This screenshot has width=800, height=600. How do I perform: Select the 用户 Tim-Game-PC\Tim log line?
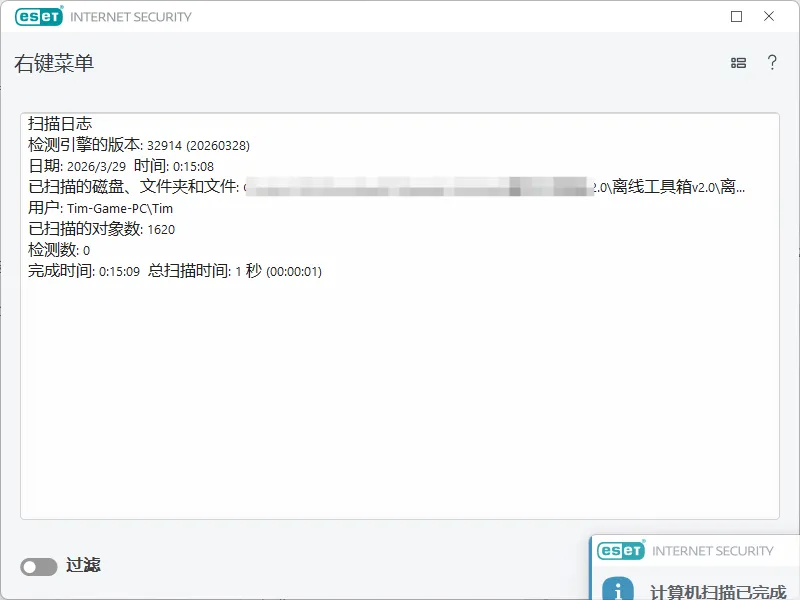[101, 208]
